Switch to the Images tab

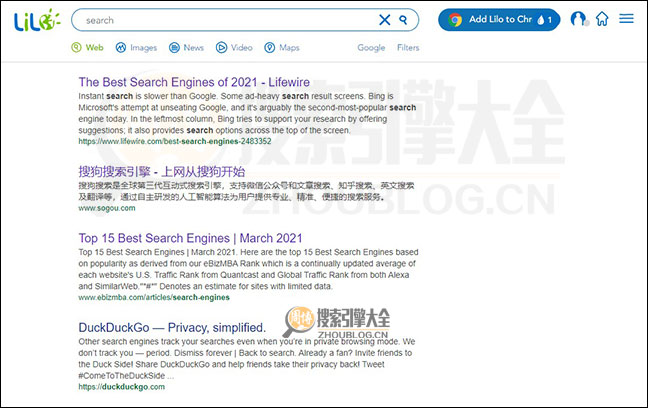pos(136,47)
